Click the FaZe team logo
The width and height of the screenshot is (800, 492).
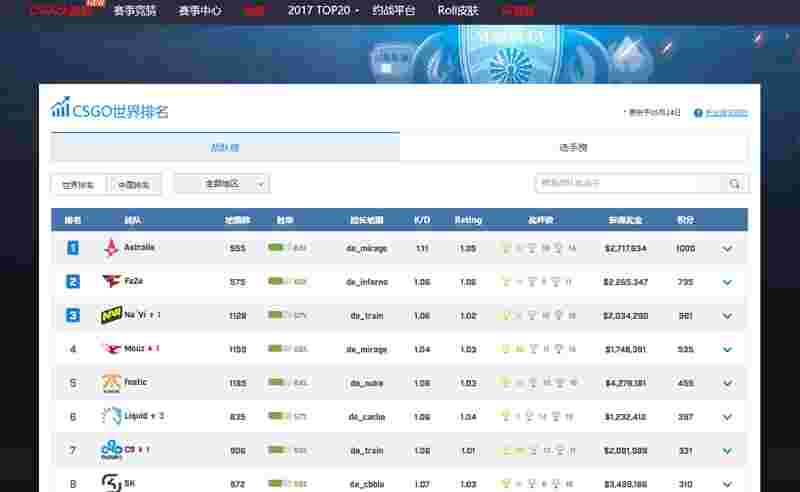pyautogui.click(x=111, y=281)
